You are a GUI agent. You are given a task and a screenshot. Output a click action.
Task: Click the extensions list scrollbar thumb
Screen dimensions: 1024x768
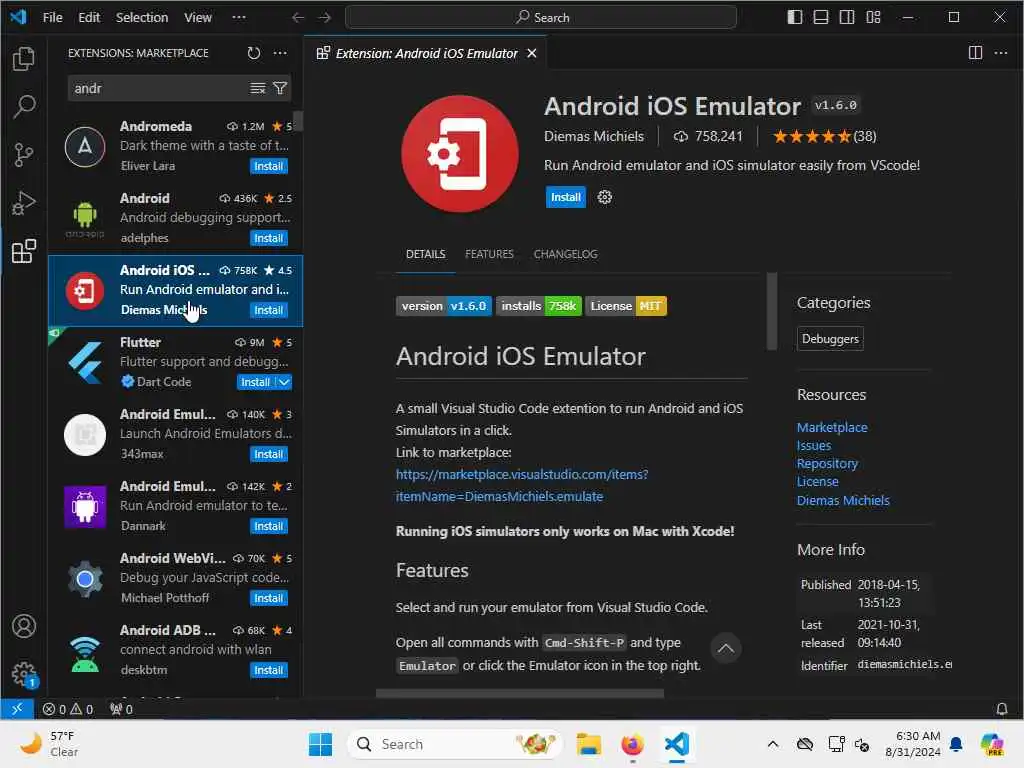[x=298, y=121]
